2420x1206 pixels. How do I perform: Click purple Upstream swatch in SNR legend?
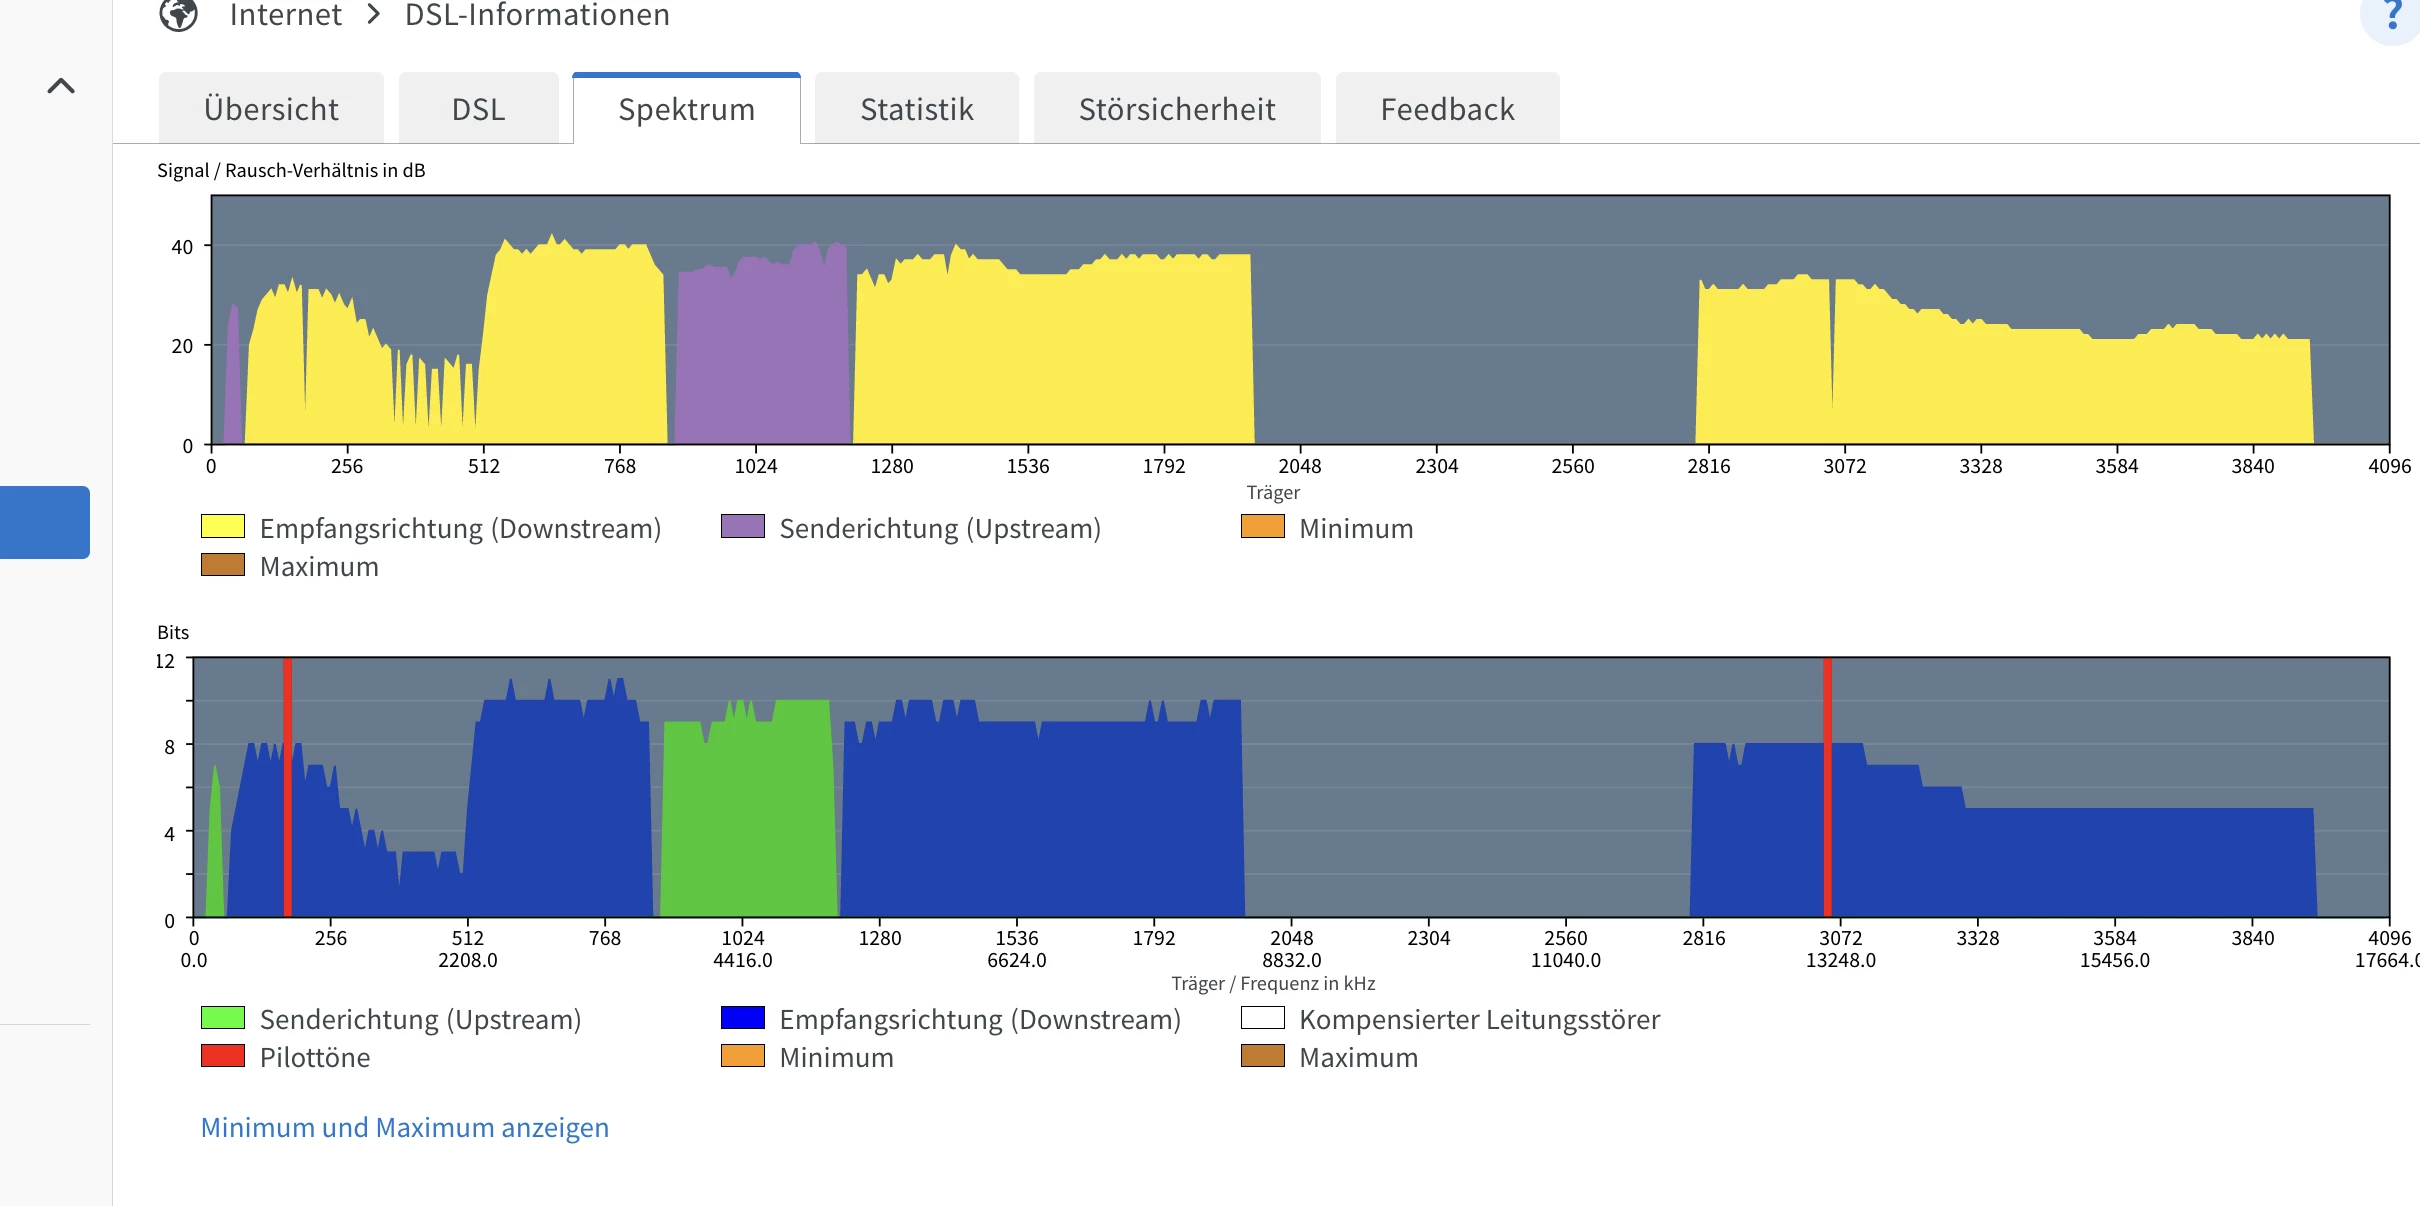(743, 526)
